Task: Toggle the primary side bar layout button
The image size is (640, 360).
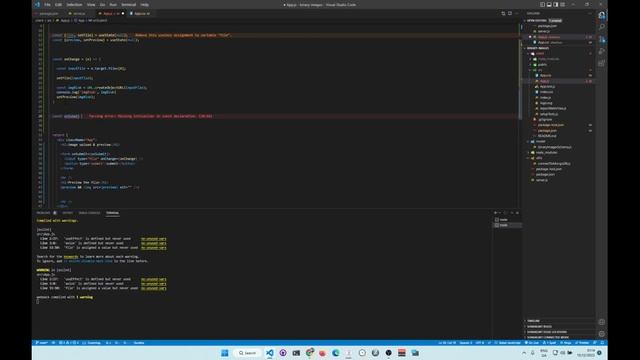Action: (542, 4)
